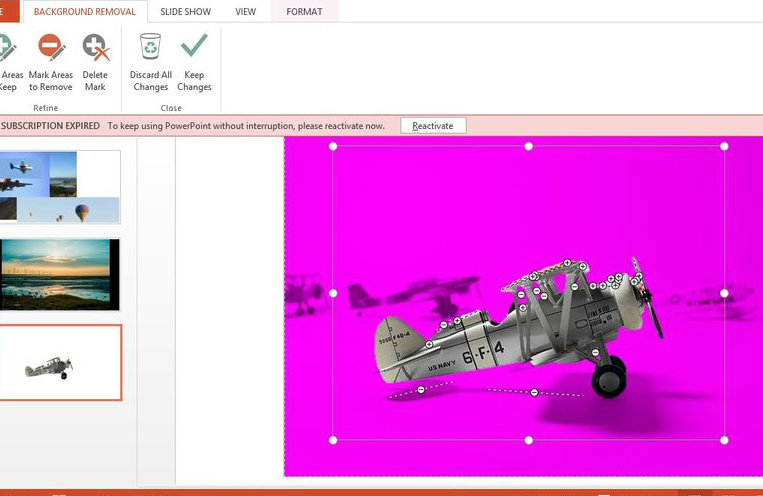The height and width of the screenshot is (496, 763).
Task: Click the Refine group label
Action: tap(45, 108)
